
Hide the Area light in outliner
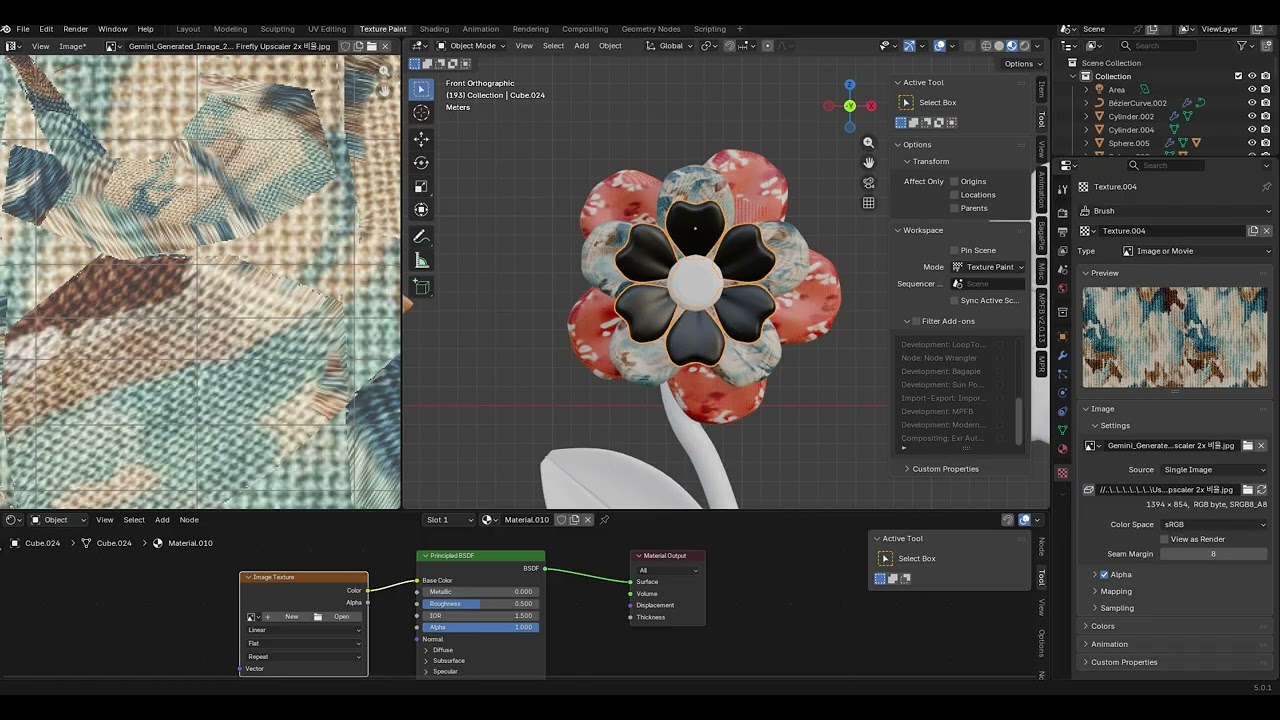click(1252, 90)
